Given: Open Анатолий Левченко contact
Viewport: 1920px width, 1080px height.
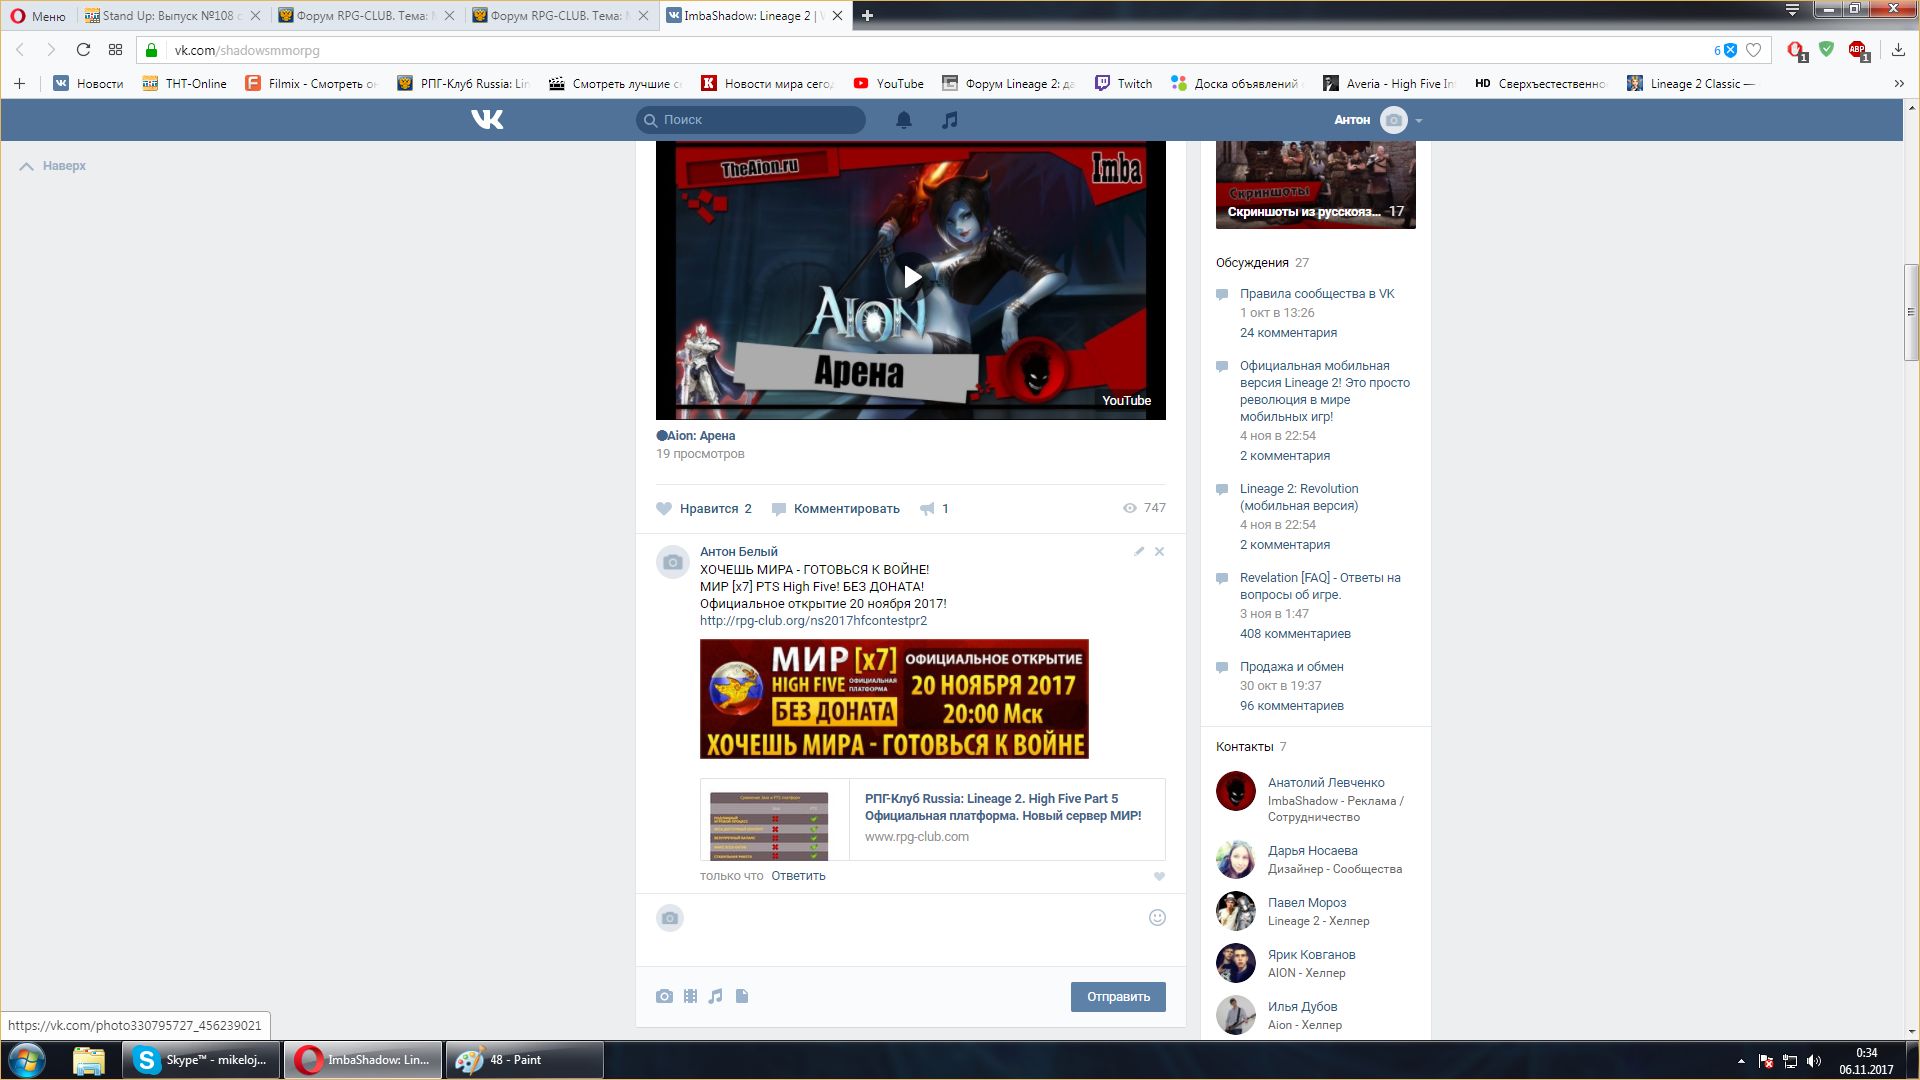Looking at the screenshot, I should 1326,783.
